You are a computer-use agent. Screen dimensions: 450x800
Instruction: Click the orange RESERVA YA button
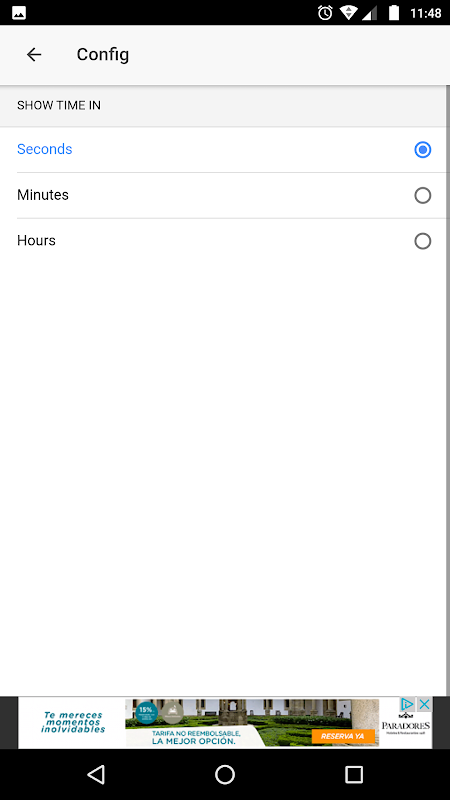click(342, 736)
